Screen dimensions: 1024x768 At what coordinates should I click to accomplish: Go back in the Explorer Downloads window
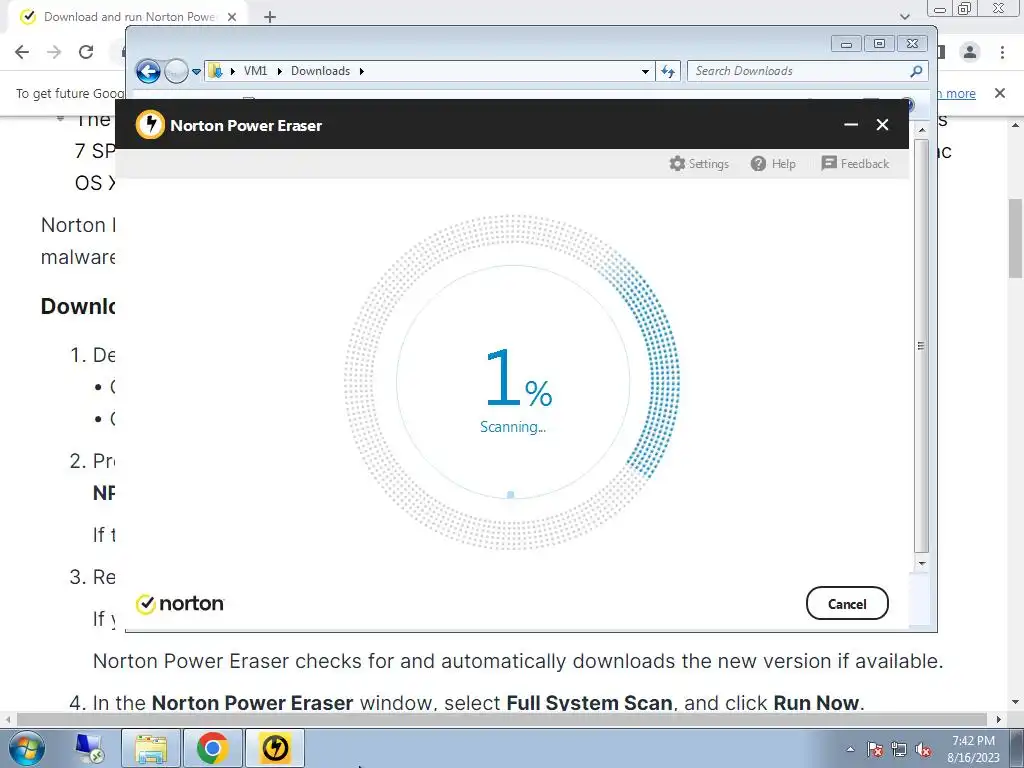(x=148, y=71)
